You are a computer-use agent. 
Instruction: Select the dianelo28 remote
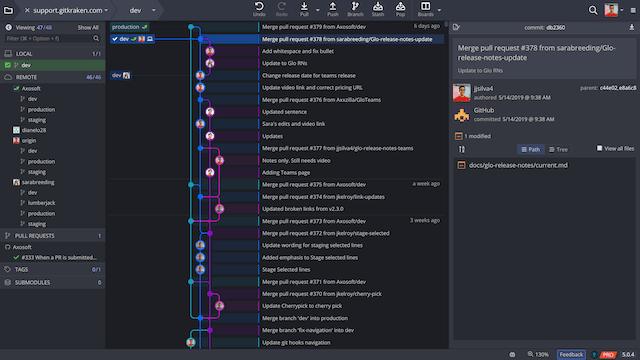pos(33,130)
